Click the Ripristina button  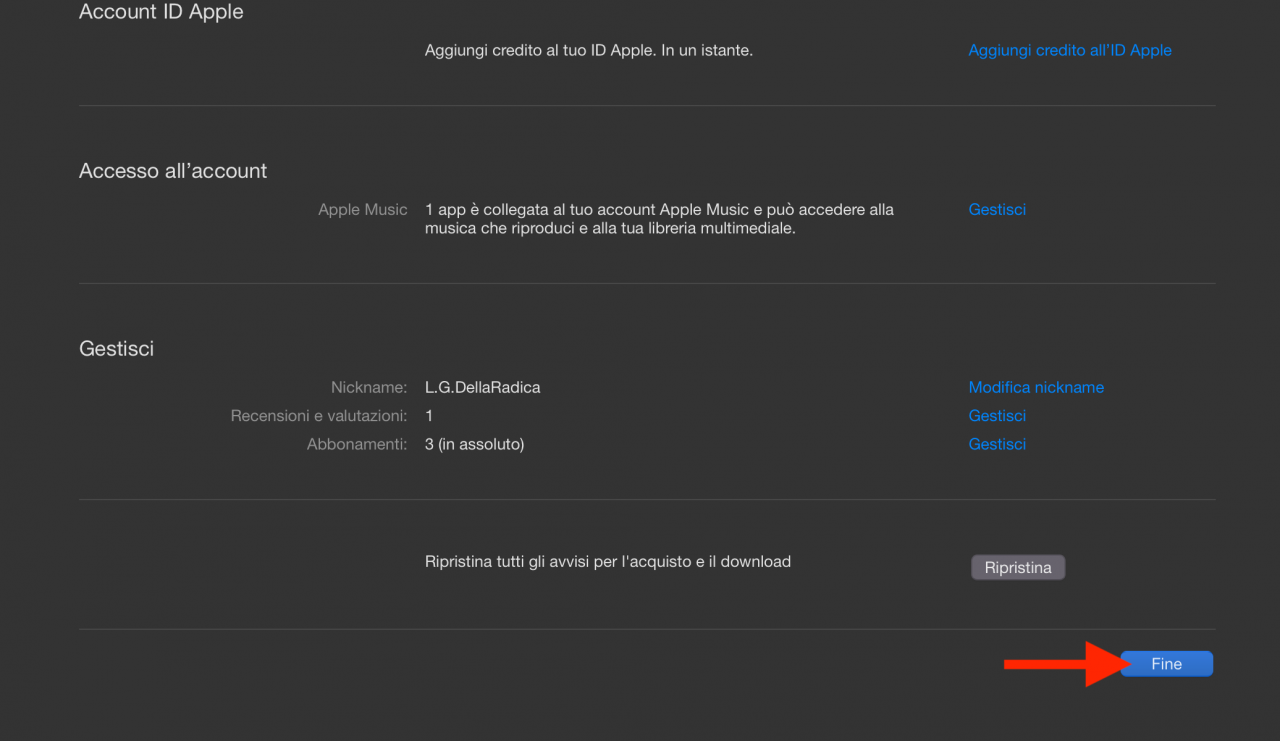pos(1018,568)
